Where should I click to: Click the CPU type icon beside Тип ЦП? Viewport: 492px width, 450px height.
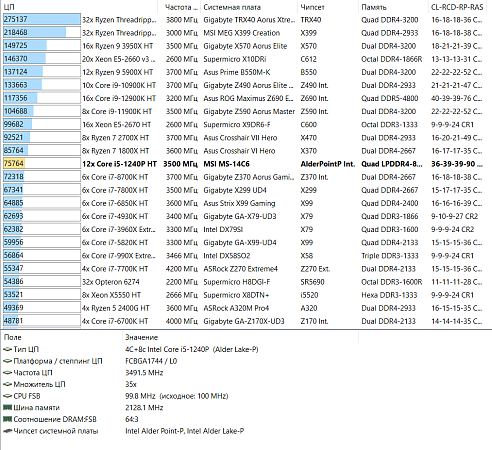8,349
